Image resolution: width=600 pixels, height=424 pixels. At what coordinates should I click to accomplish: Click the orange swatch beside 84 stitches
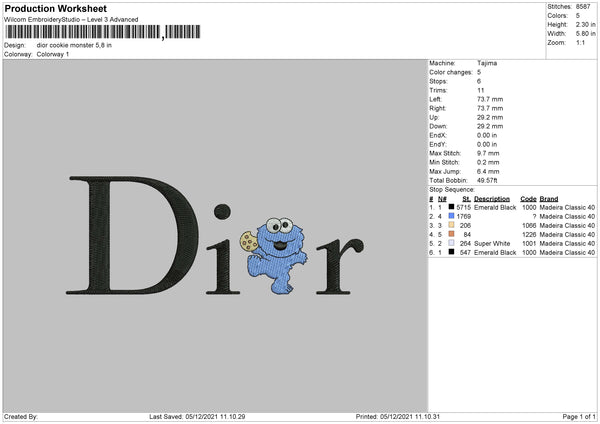pyautogui.click(x=452, y=234)
